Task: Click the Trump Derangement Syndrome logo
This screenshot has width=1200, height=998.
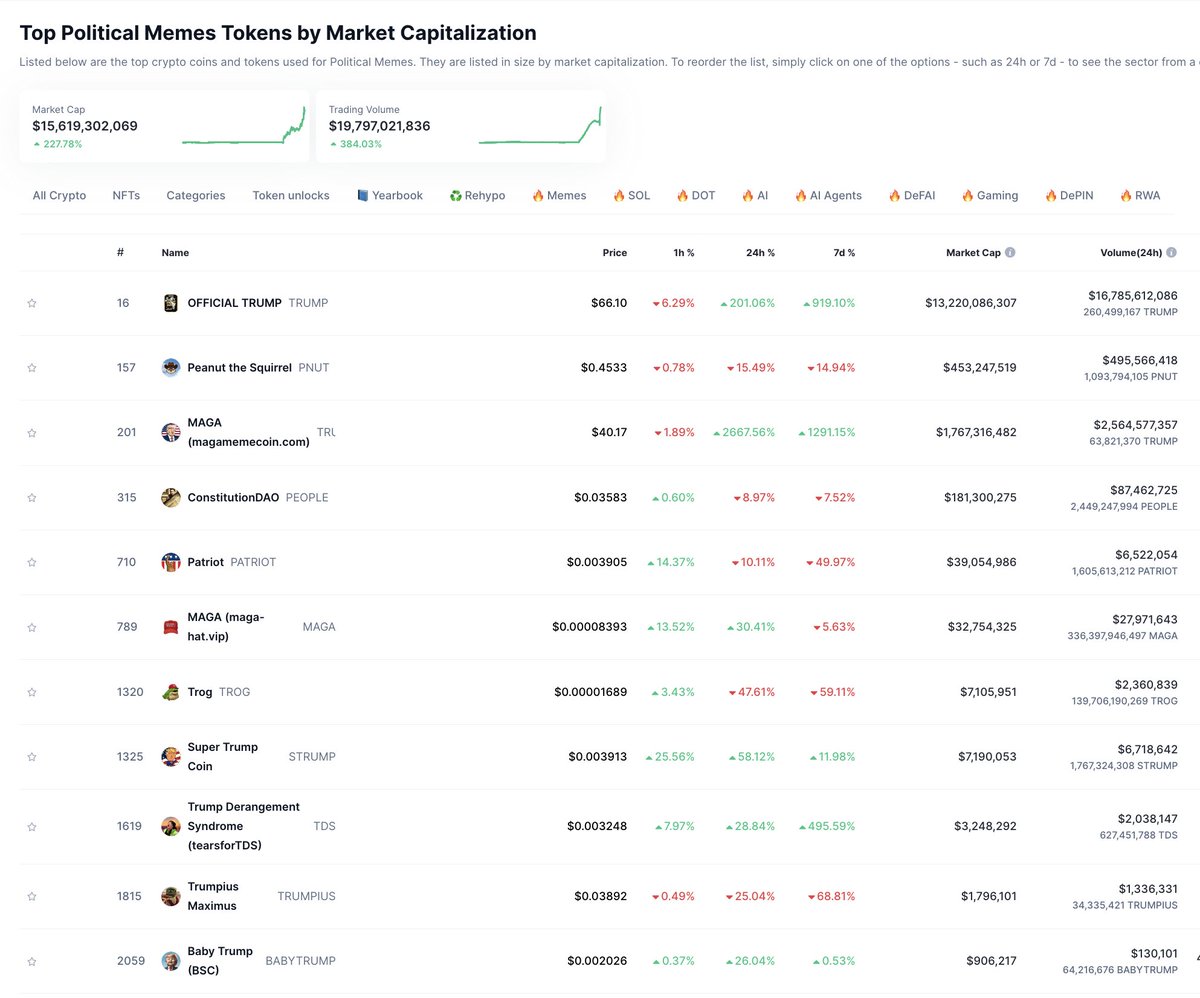Action: (171, 827)
